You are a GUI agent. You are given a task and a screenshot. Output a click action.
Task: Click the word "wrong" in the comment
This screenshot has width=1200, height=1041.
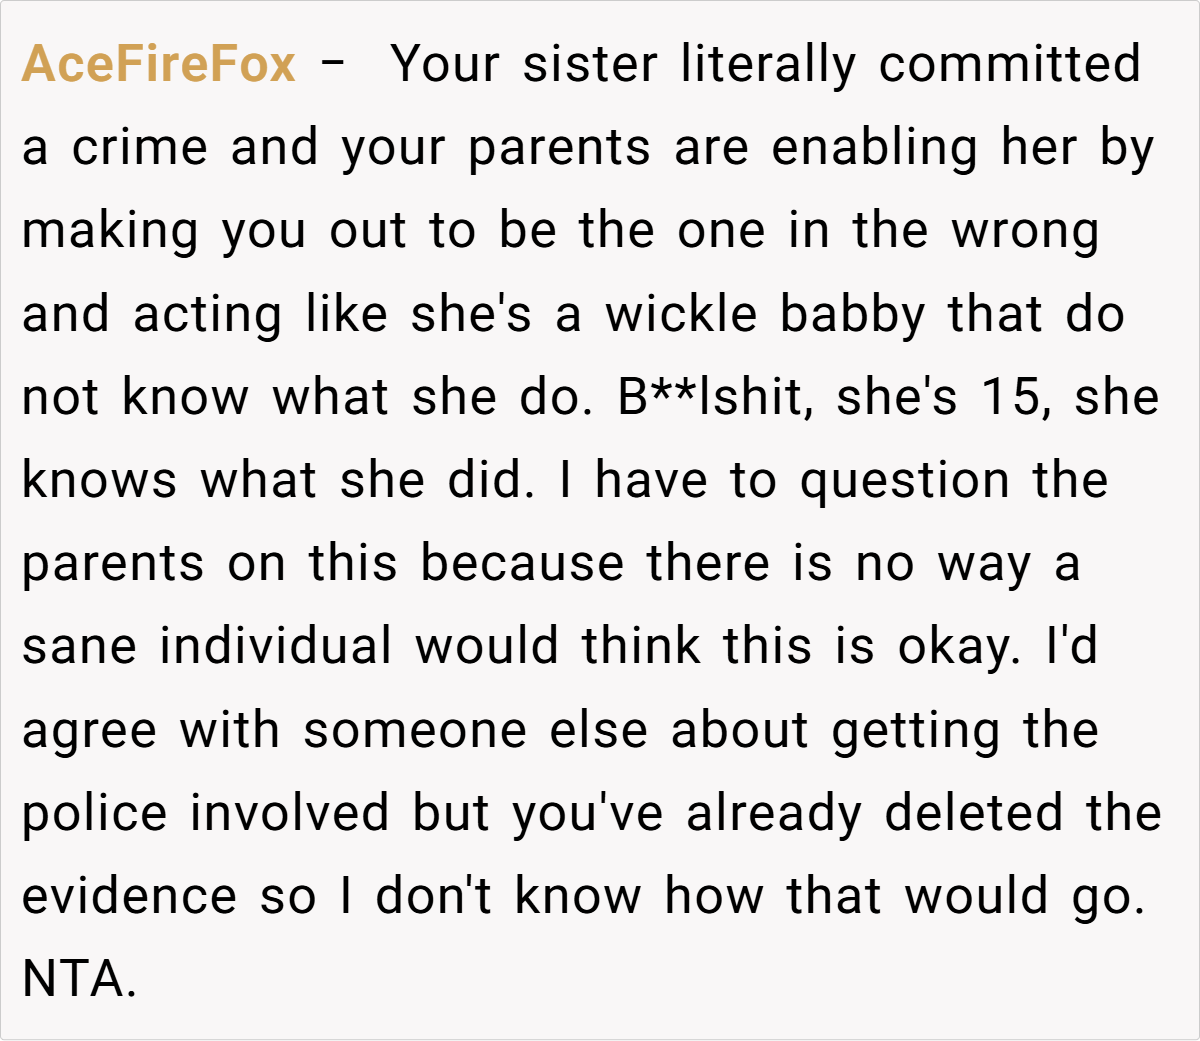pos(1025,231)
